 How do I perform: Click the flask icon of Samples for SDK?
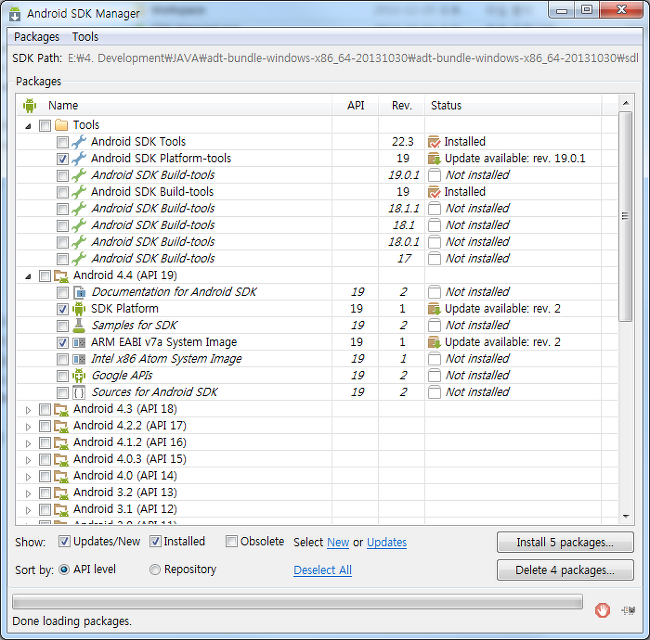[79, 325]
